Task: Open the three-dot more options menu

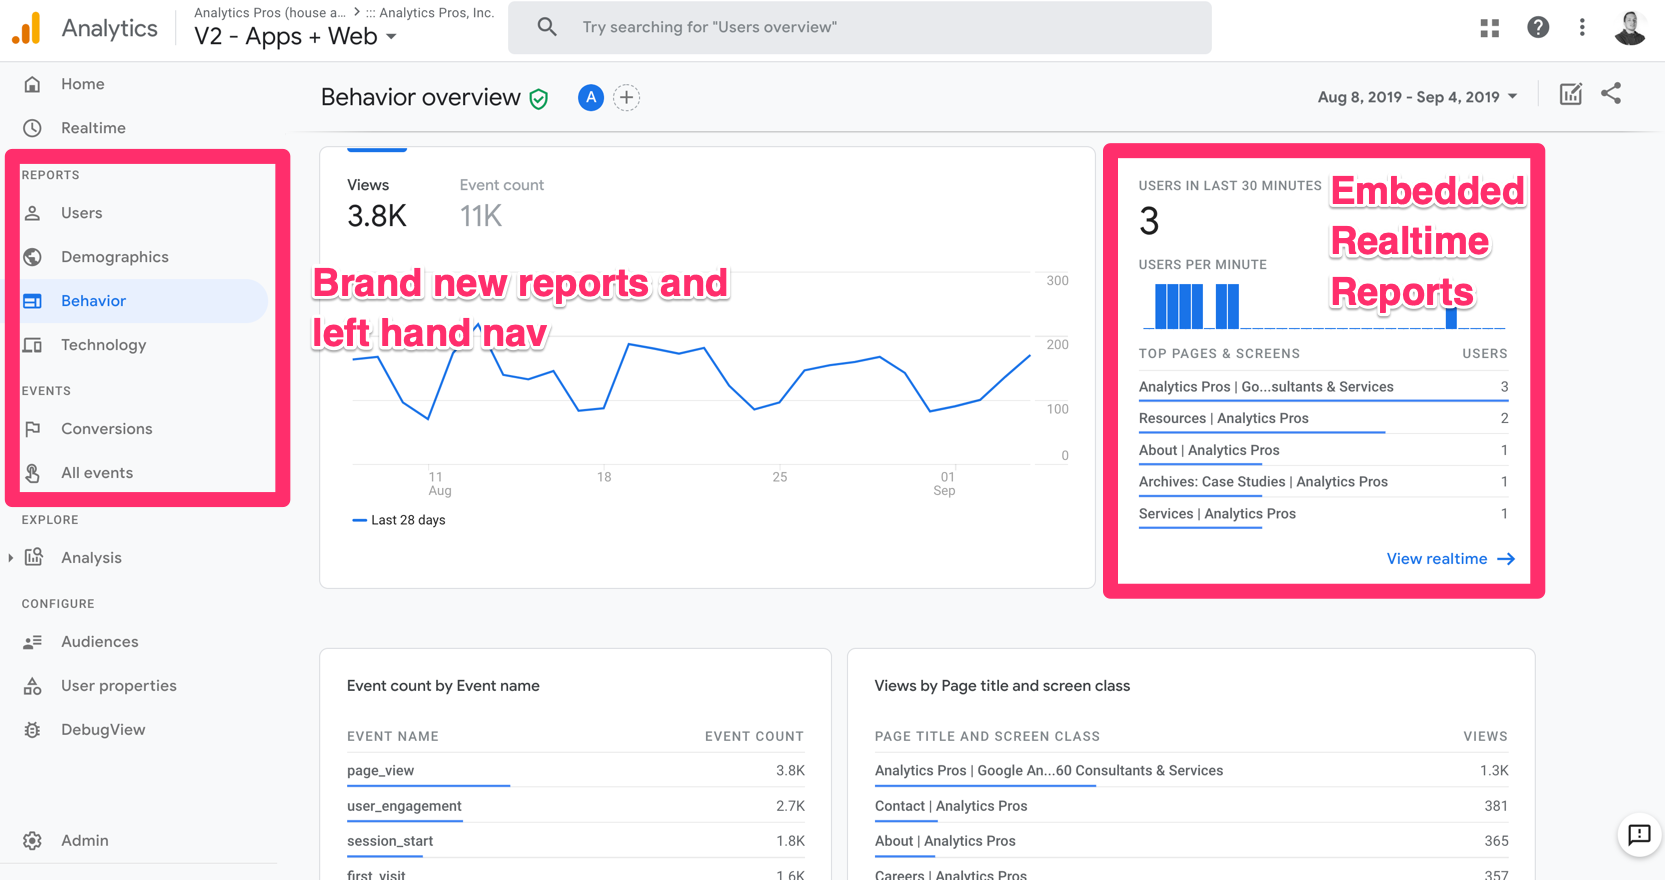Action: tap(1582, 27)
